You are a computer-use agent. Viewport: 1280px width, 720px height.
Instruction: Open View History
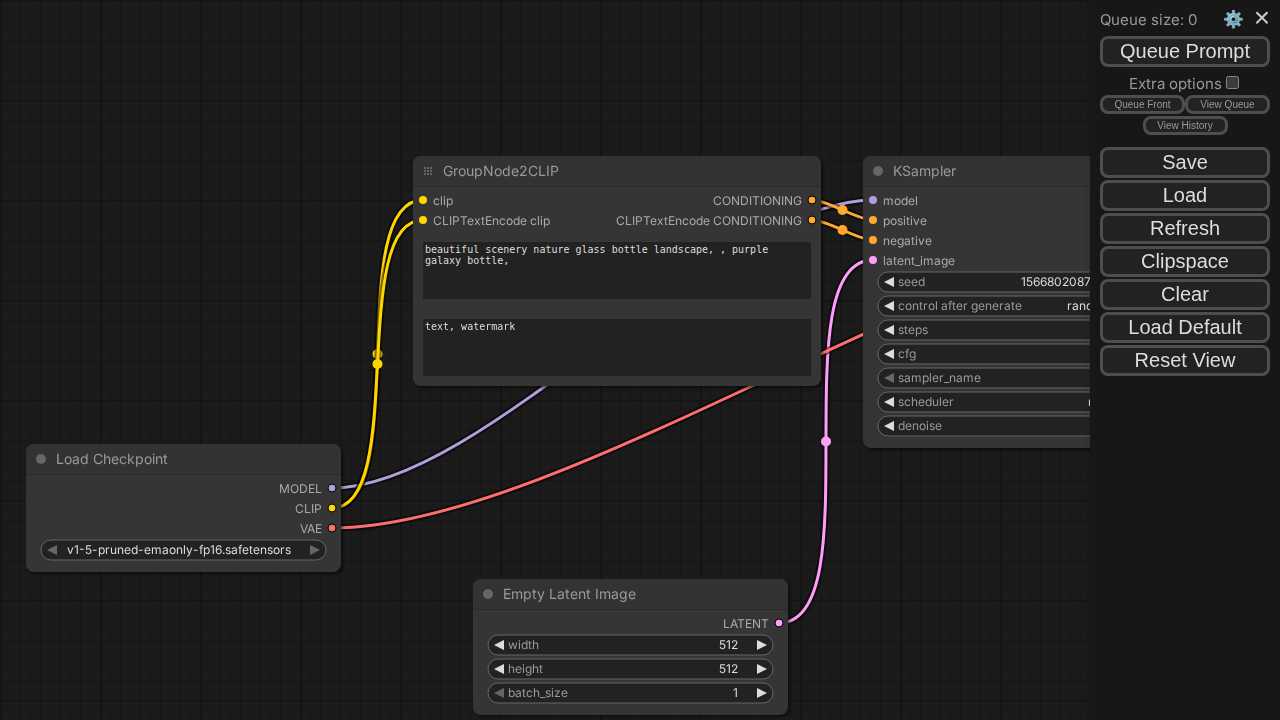pos(1184,125)
